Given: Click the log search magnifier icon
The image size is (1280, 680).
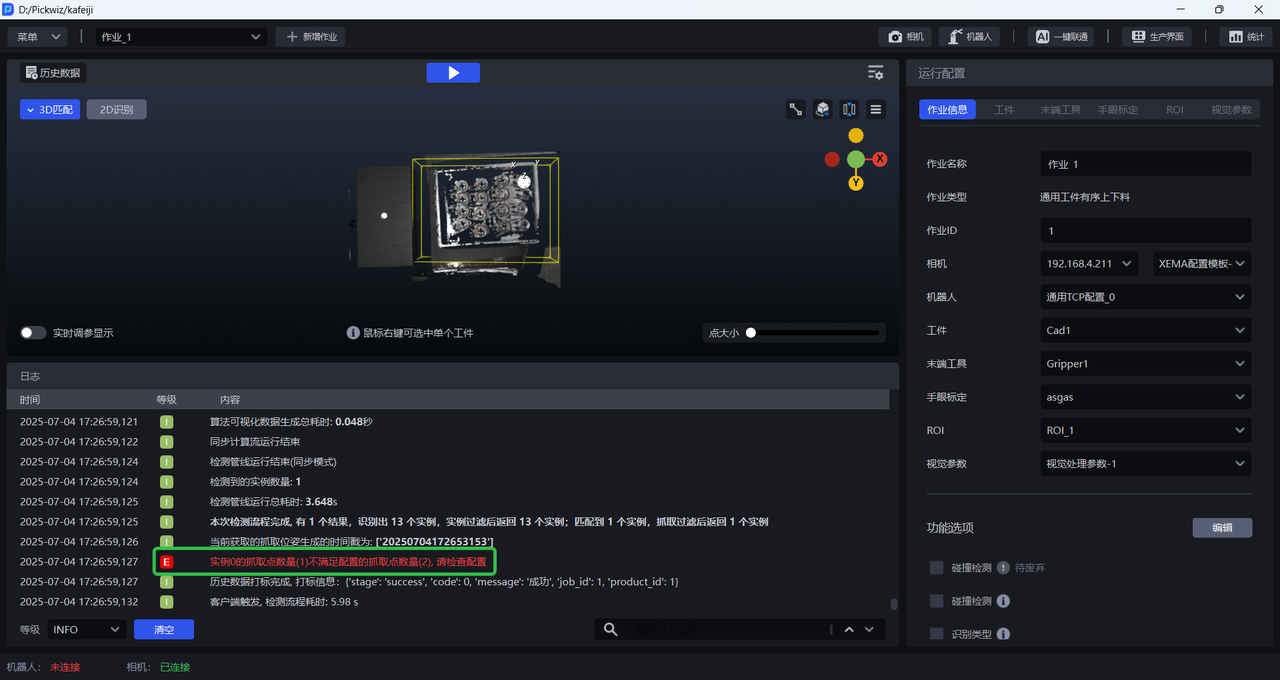Looking at the screenshot, I should pos(611,629).
